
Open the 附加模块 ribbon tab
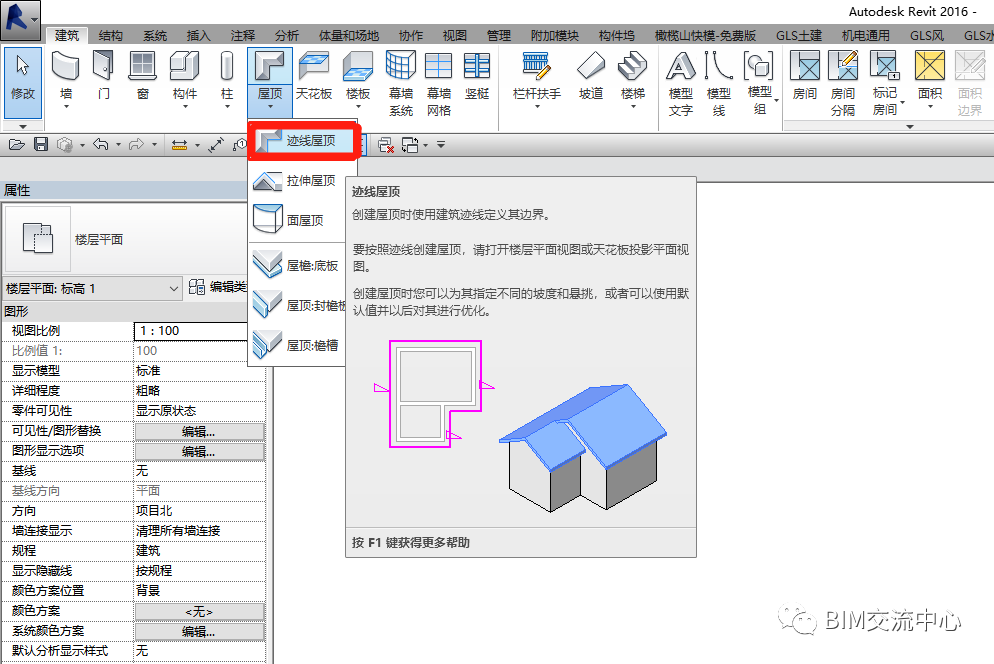(x=555, y=36)
